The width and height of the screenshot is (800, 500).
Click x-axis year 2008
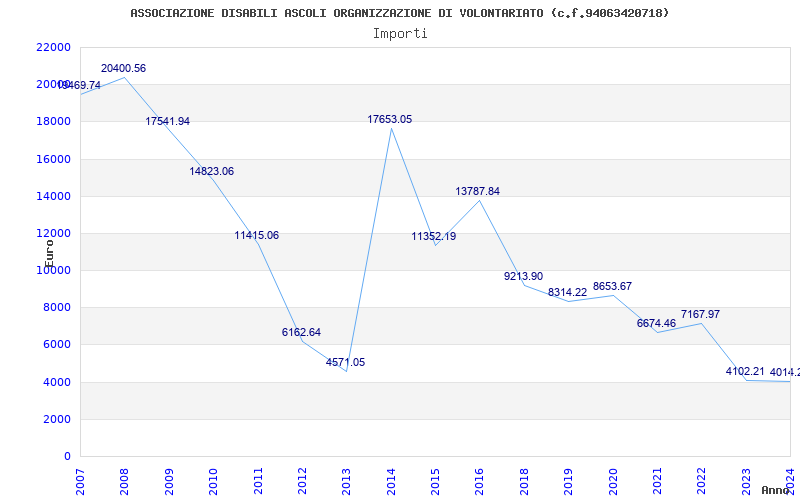pyautogui.click(x=124, y=481)
